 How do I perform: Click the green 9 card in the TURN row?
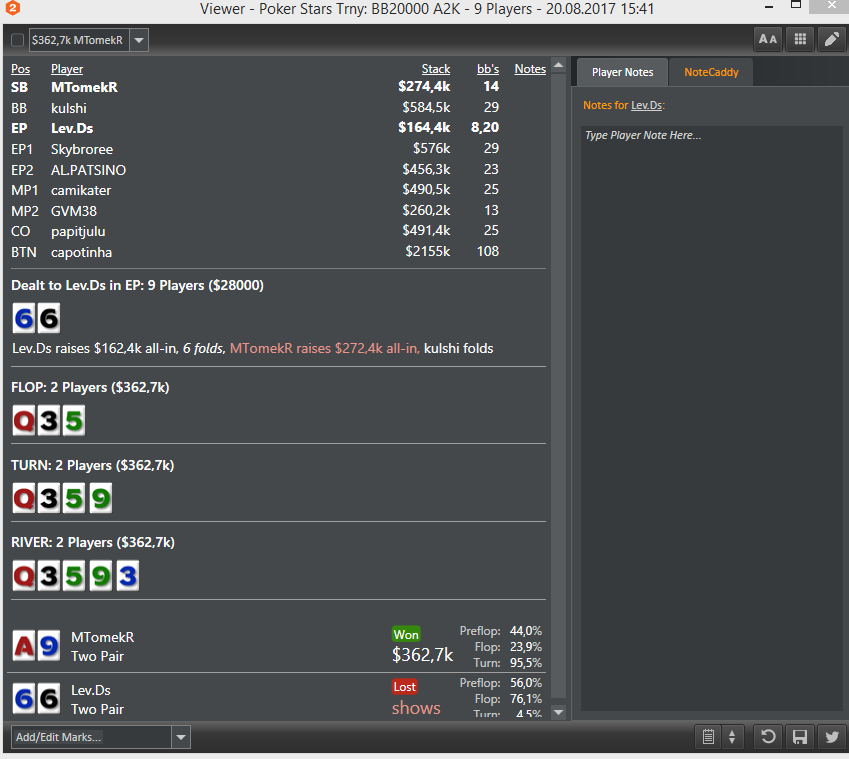pos(101,498)
